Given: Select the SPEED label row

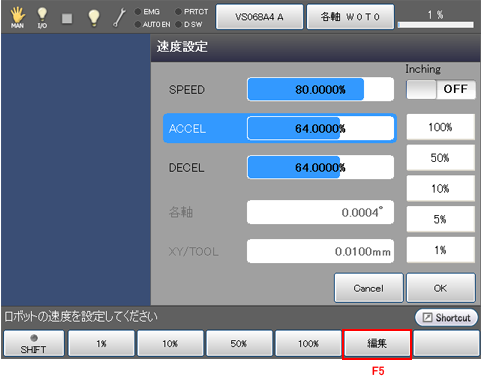Looking at the screenshot, I should tap(187, 90).
